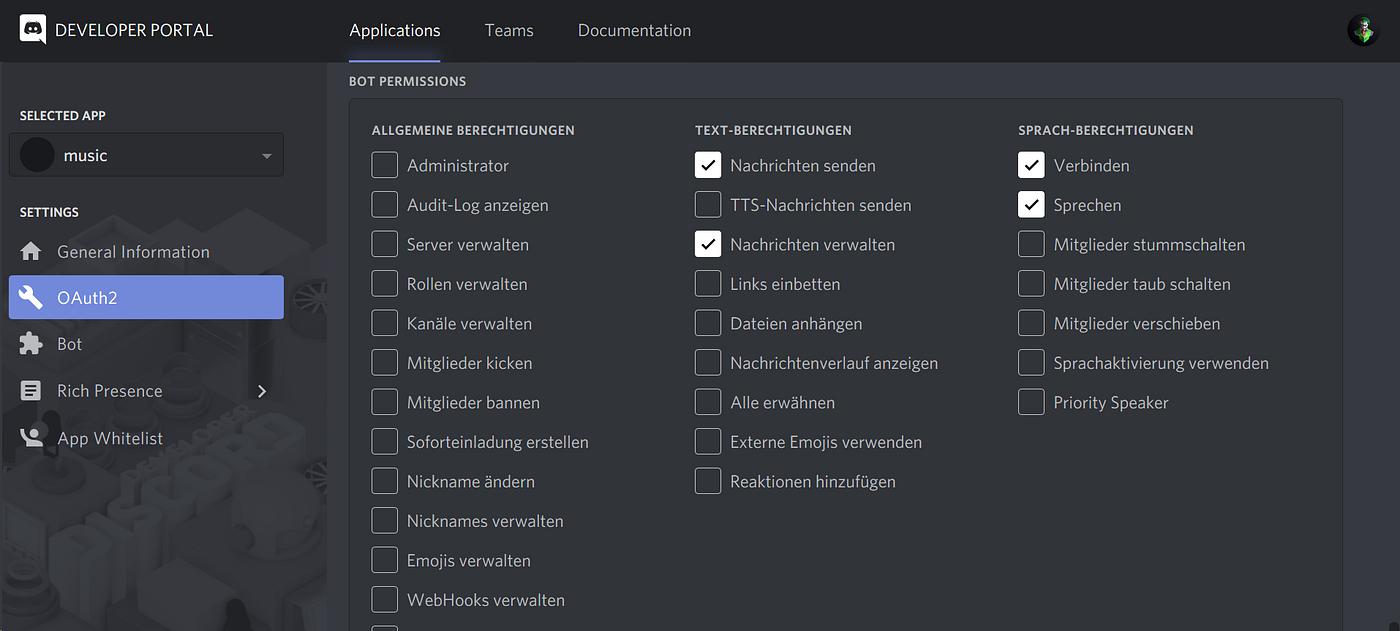Disable the Verbinden voice permission
Viewport: 1400px width, 631px height.
[x=1031, y=165]
